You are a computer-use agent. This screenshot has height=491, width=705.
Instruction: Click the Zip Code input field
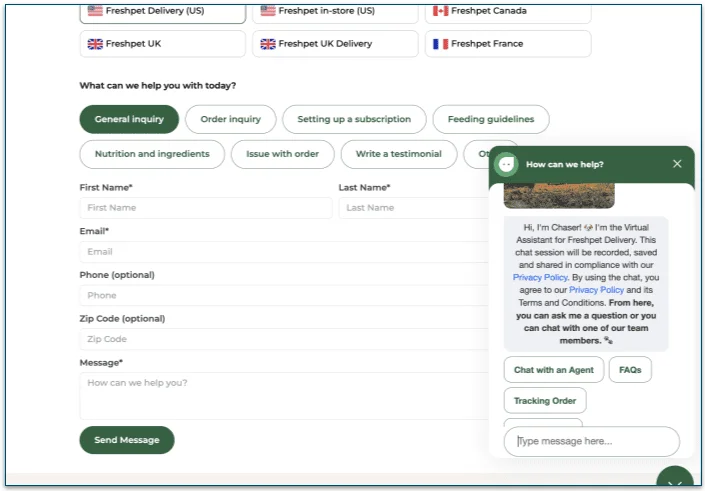pos(284,339)
